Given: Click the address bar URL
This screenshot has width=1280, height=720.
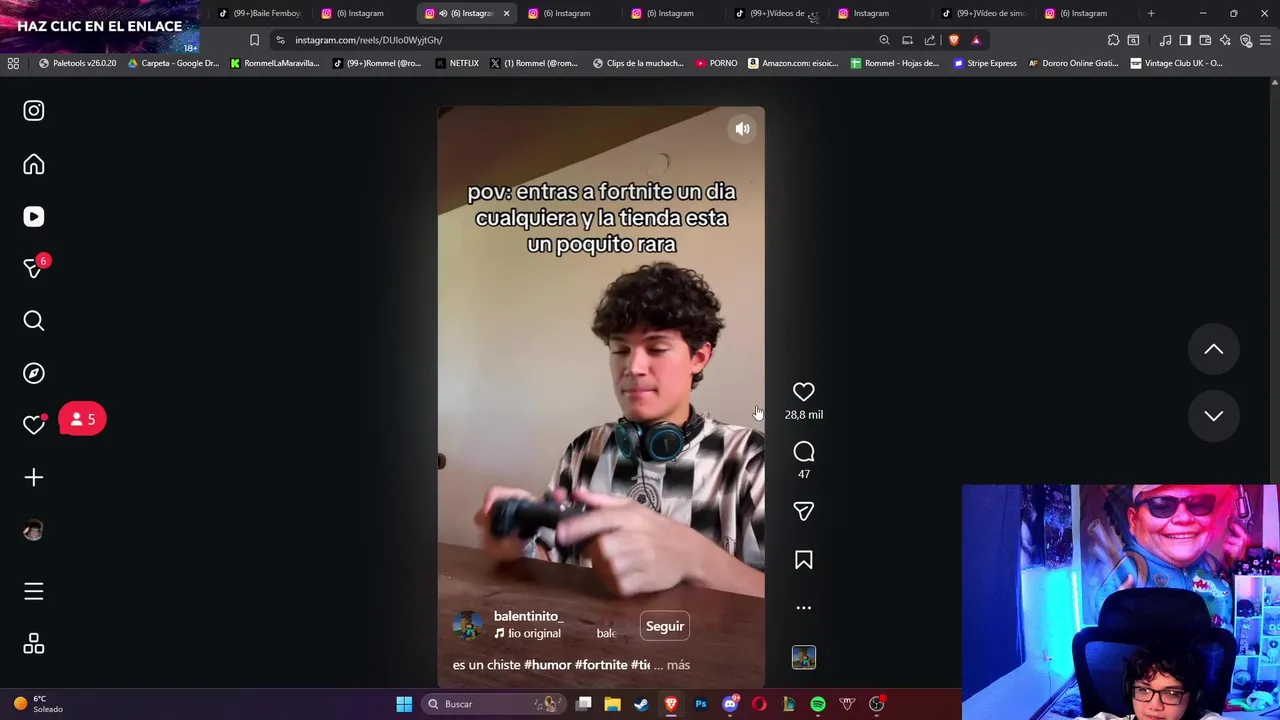Looking at the screenshot, I should pos(369,40).
